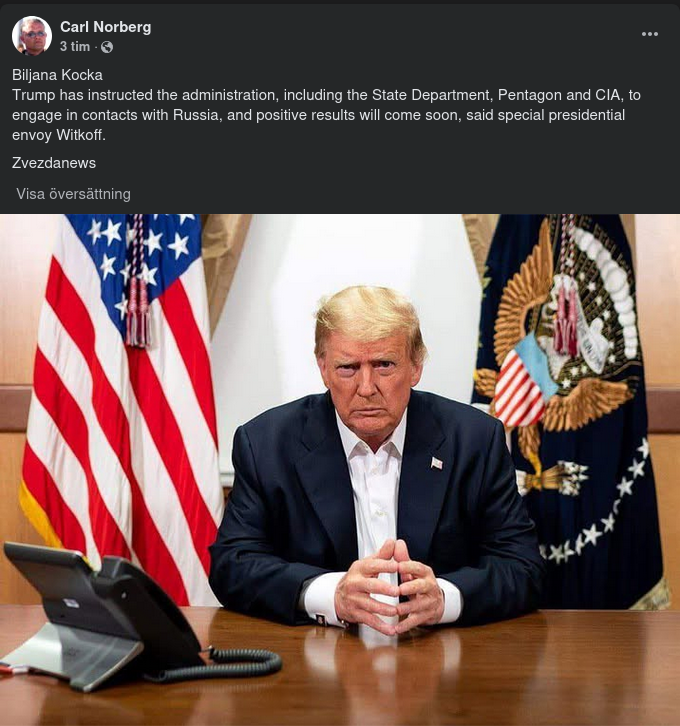Viewport: 680px width, 726px height.
Task: Click the globe public audience icon
Action: pos(107,47)
